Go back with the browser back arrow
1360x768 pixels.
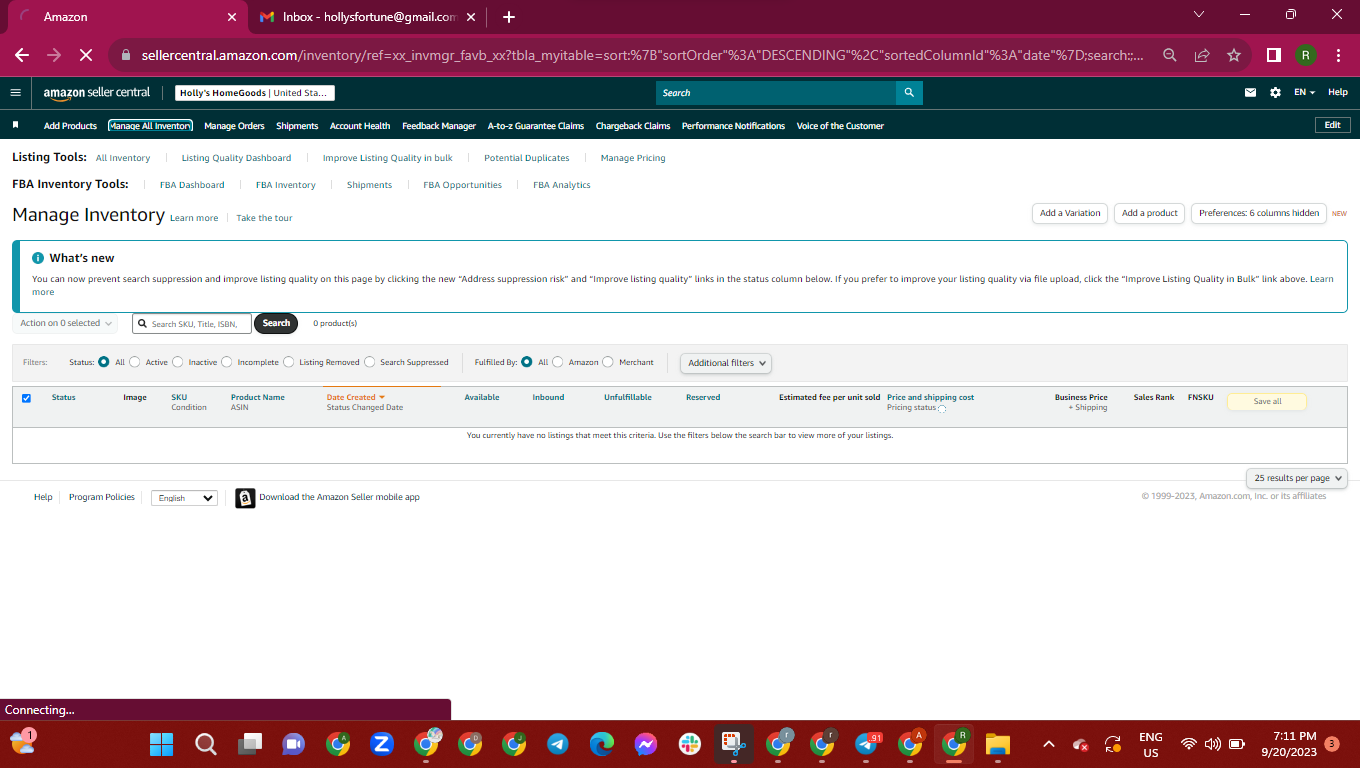[22, 55]
